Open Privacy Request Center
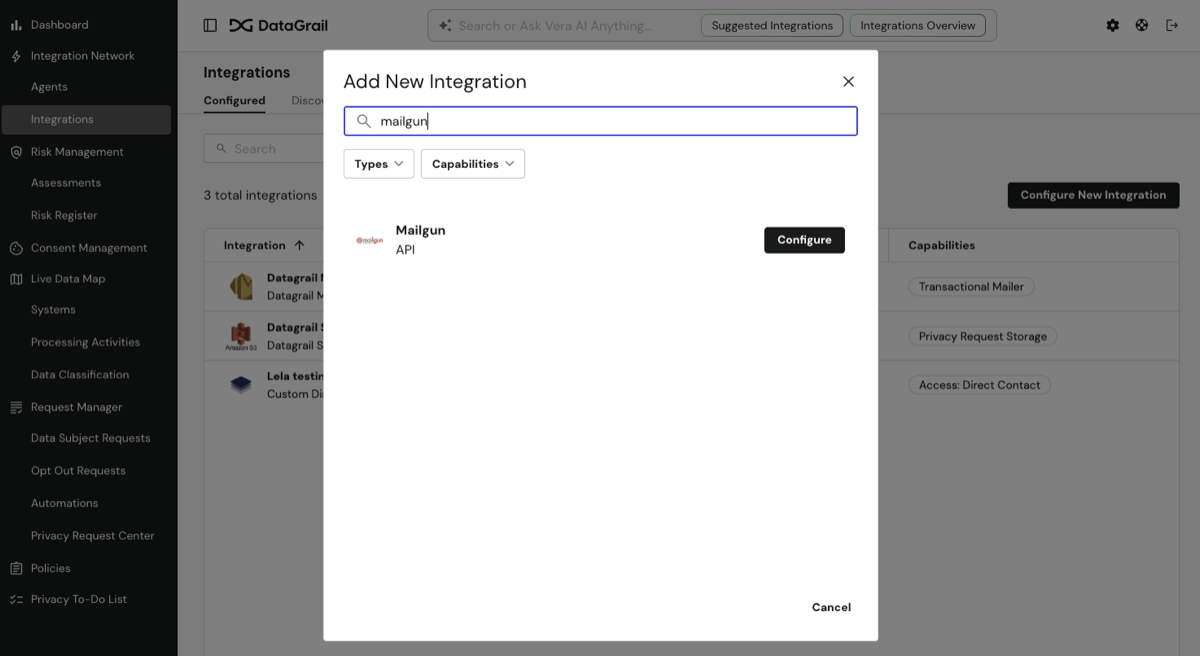This screenshot has width=1200, height=656. pyautogui.click(x=93, y=536)
